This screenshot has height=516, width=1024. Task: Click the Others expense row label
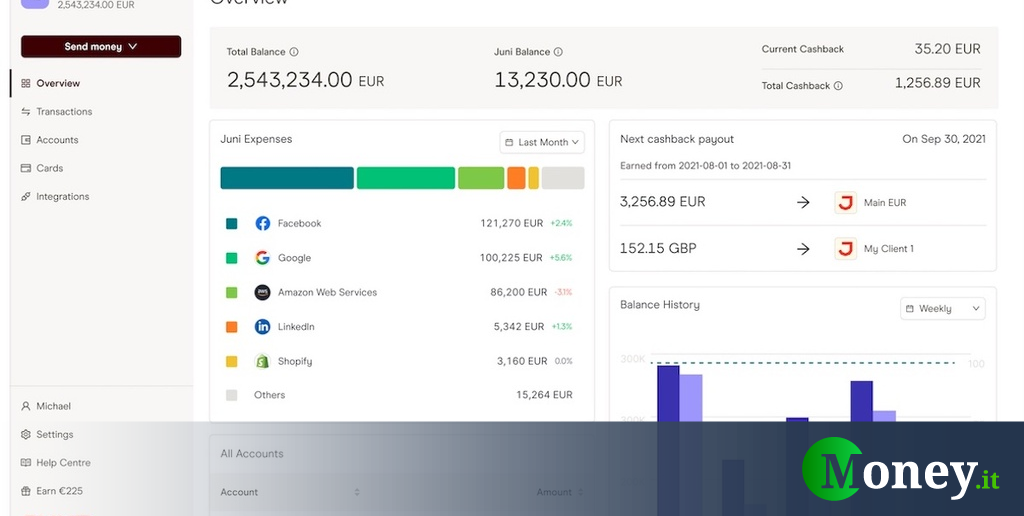[270, 395]
